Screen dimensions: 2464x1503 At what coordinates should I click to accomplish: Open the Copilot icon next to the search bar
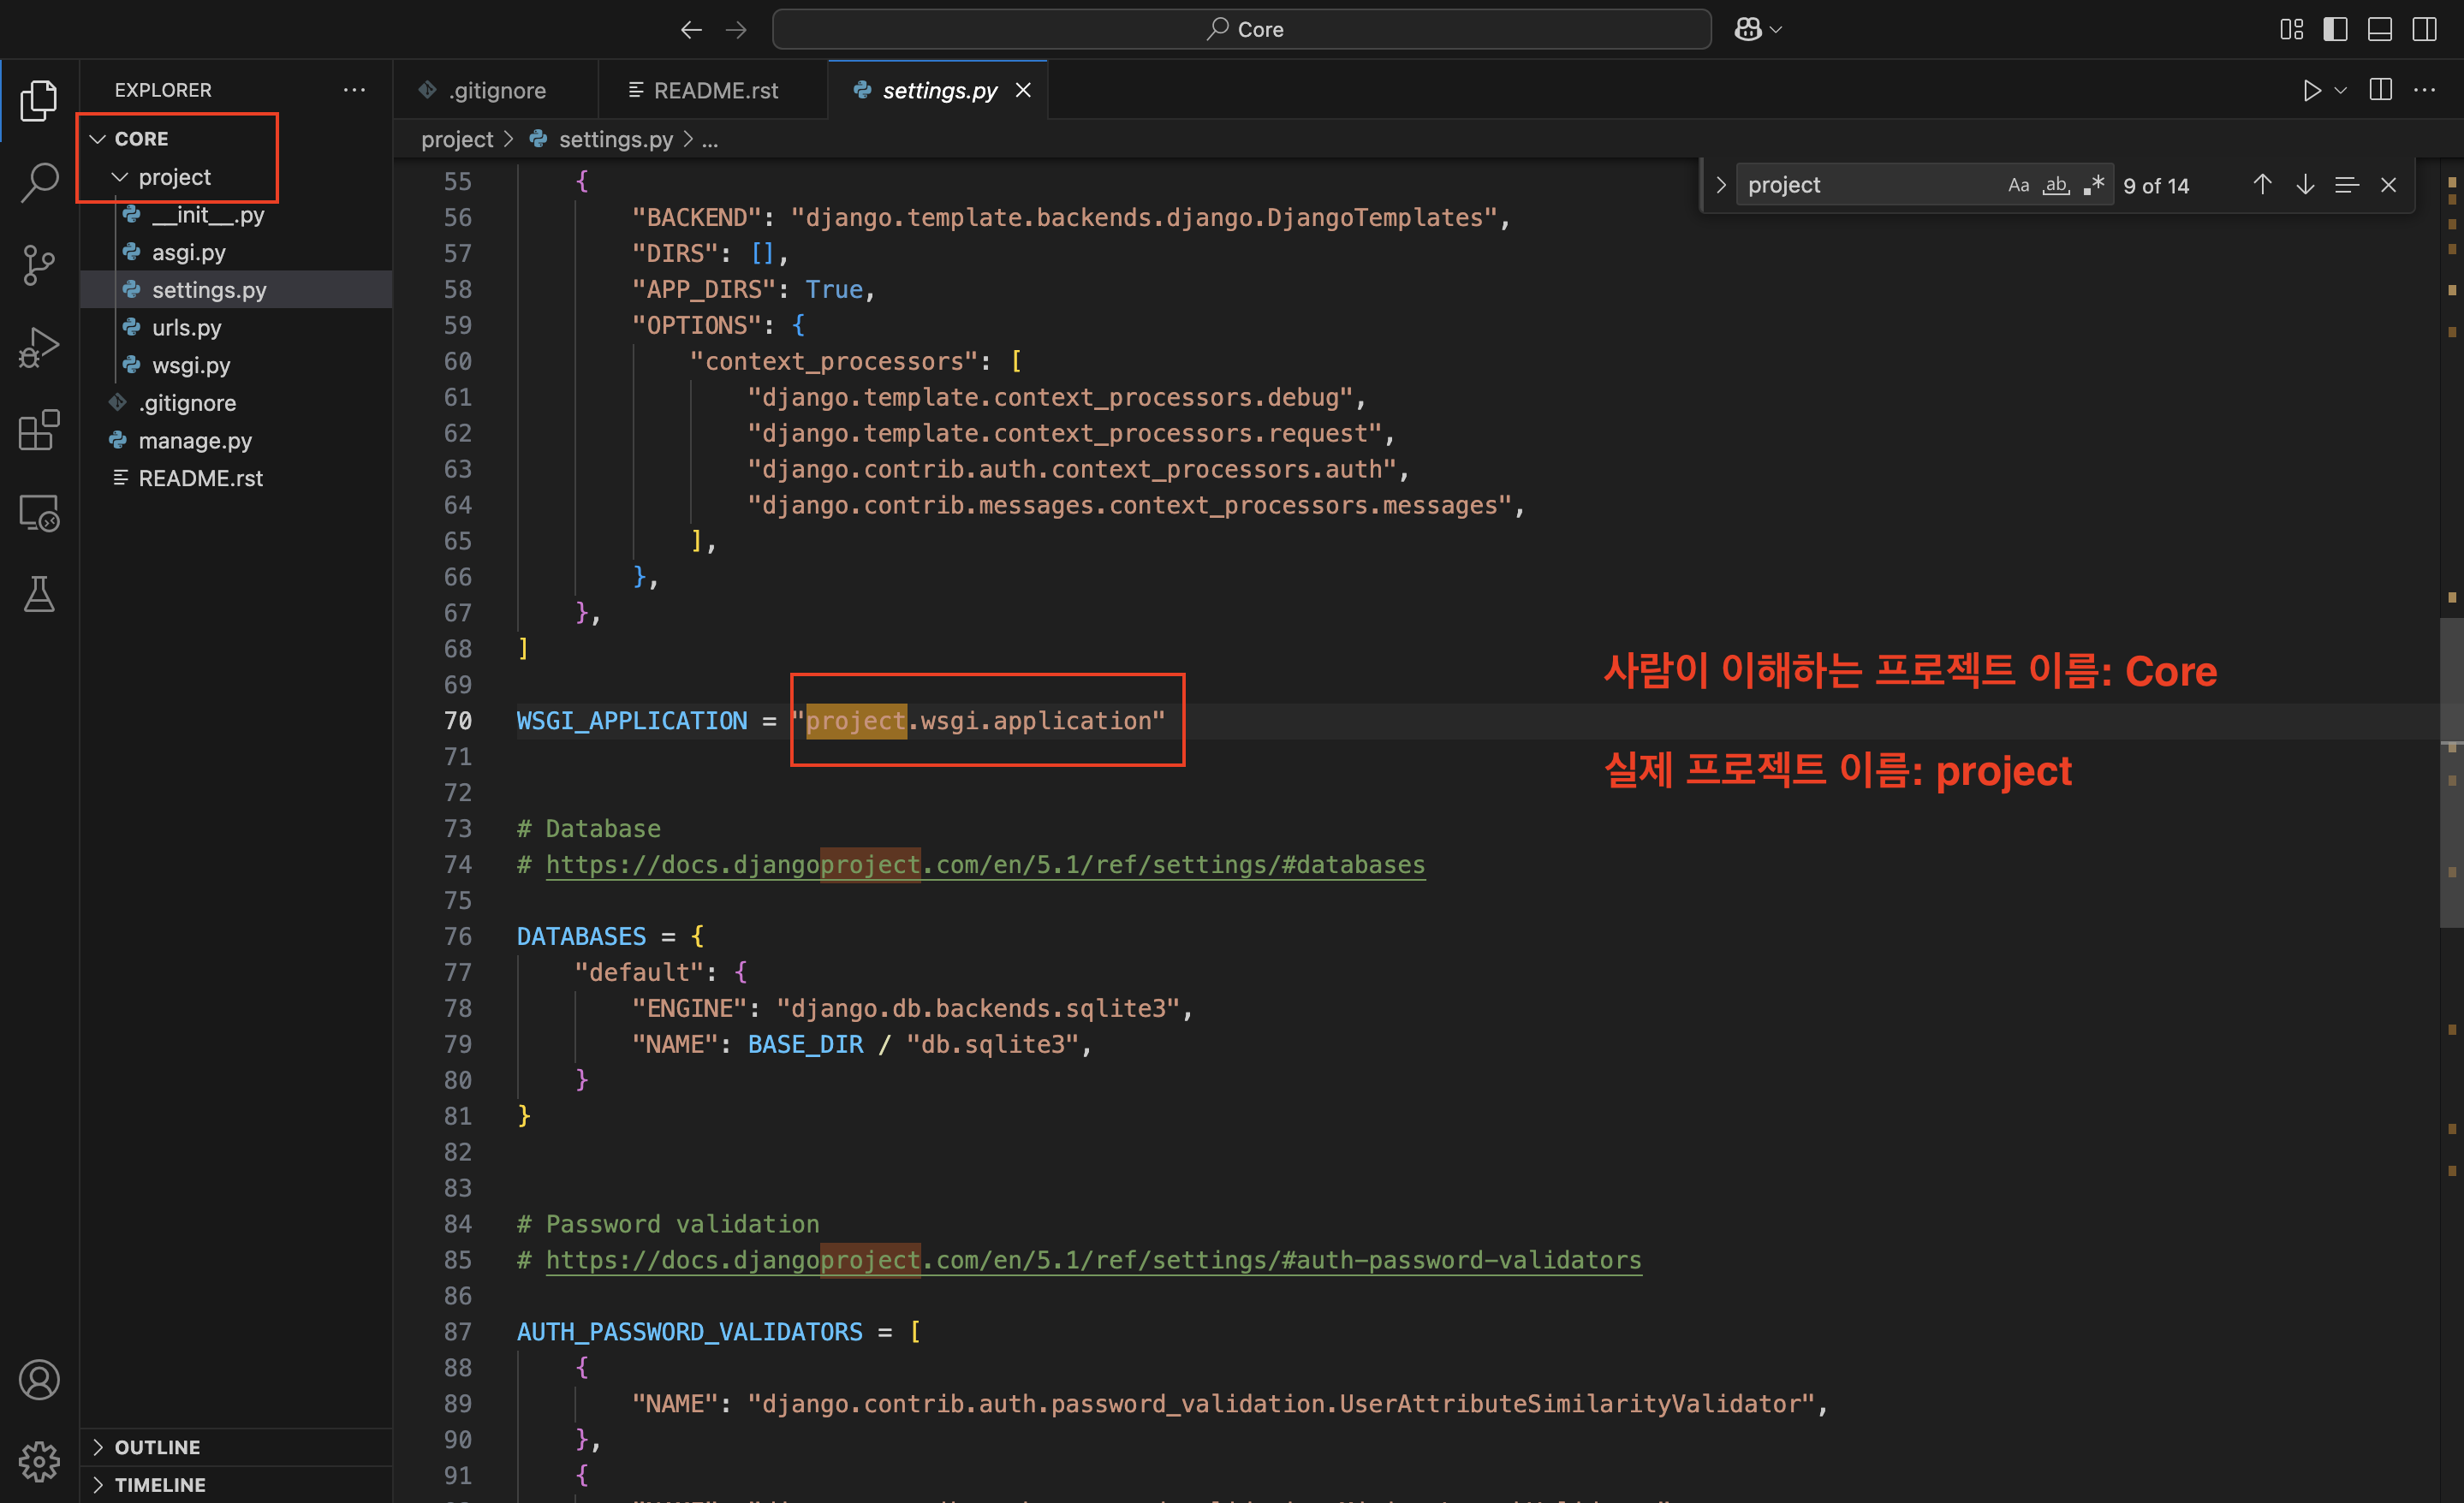pyautogui.click(x=1751, y=28)
